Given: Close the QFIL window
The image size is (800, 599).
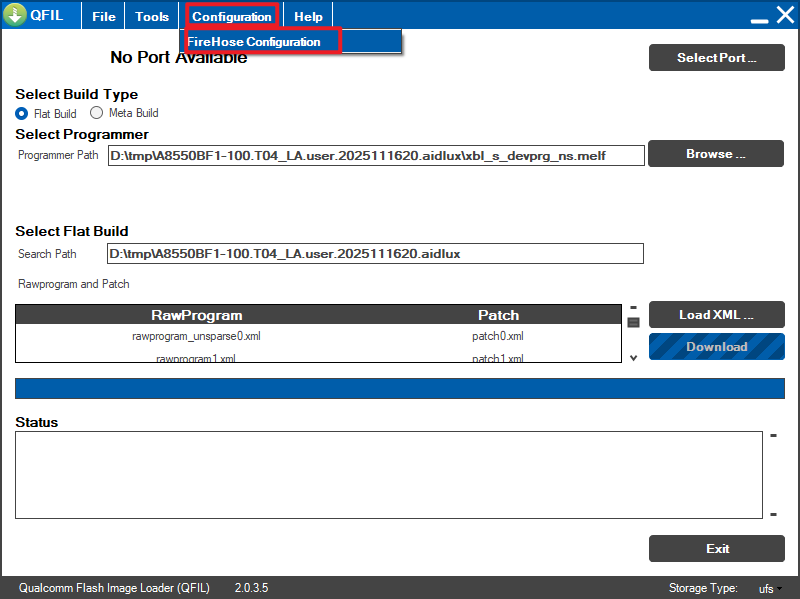Looking at the screenshot, I should 785,16.
